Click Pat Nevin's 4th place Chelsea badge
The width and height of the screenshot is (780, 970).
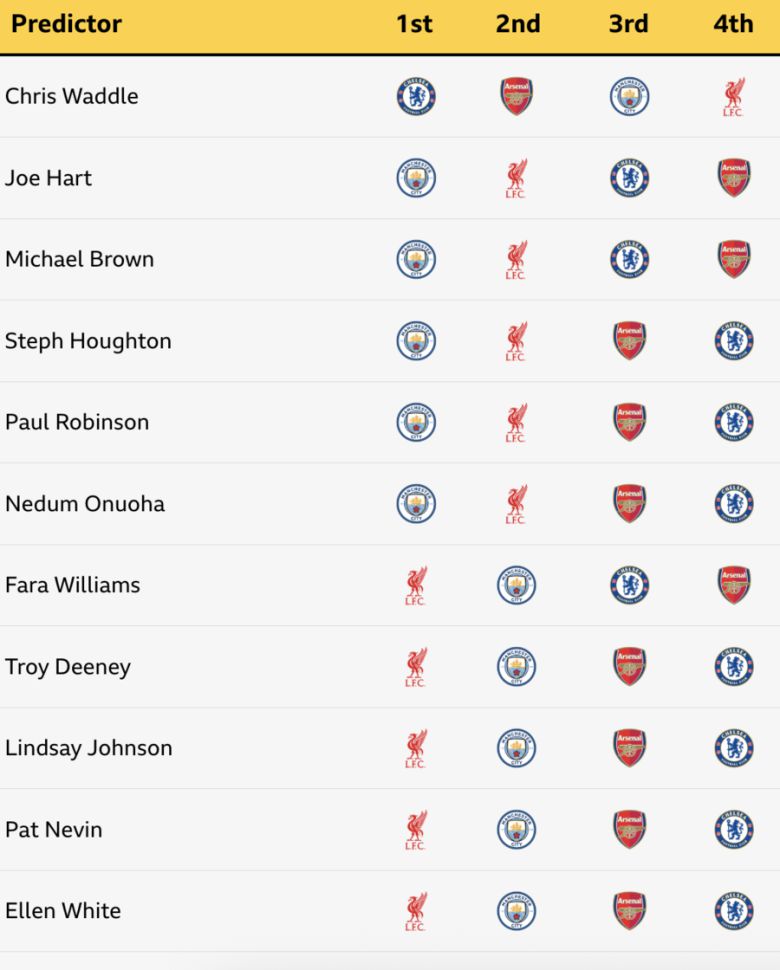(x=733, y=830)
